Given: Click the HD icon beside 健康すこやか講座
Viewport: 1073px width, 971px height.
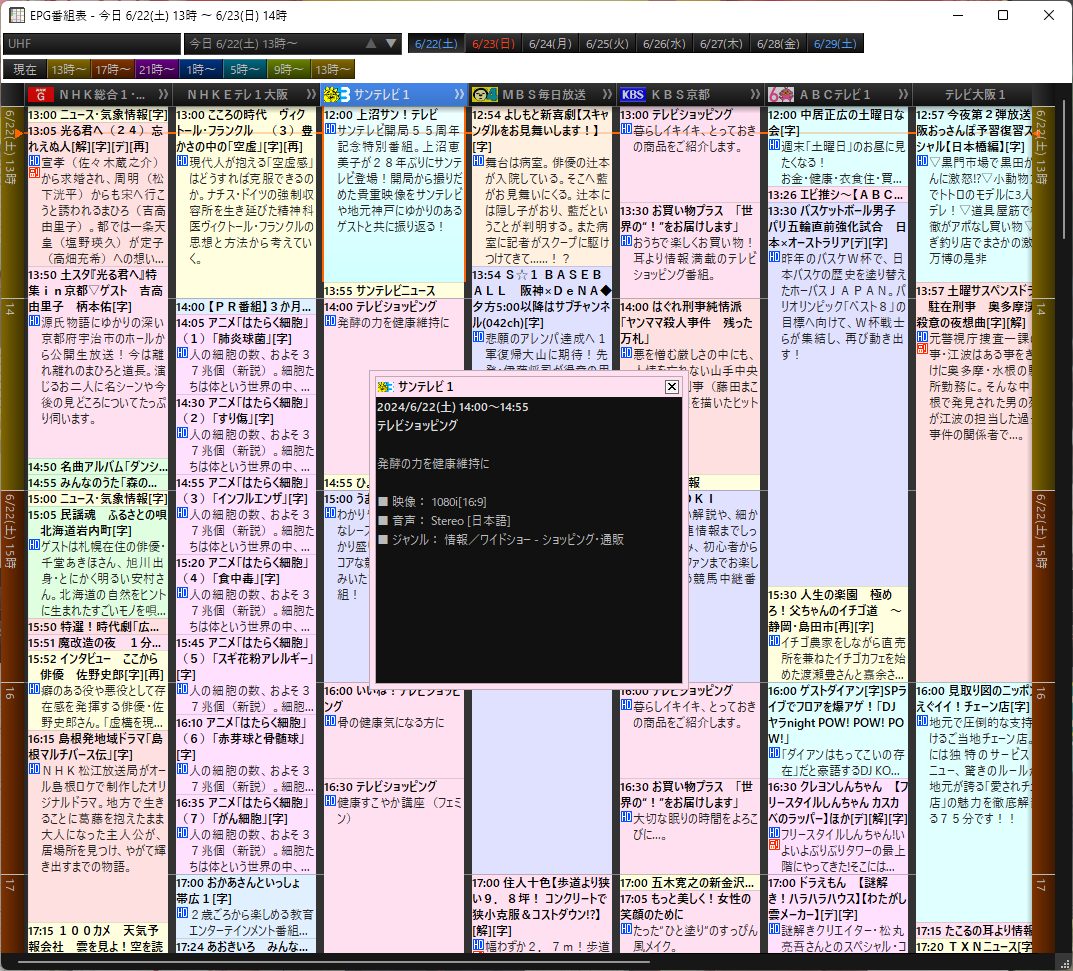Looking at the screenshot, I should [330, 801].
